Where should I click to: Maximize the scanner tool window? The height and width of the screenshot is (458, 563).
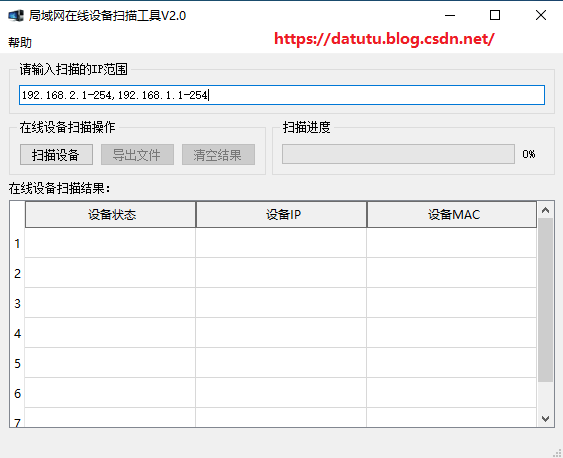tap(495, 15)
